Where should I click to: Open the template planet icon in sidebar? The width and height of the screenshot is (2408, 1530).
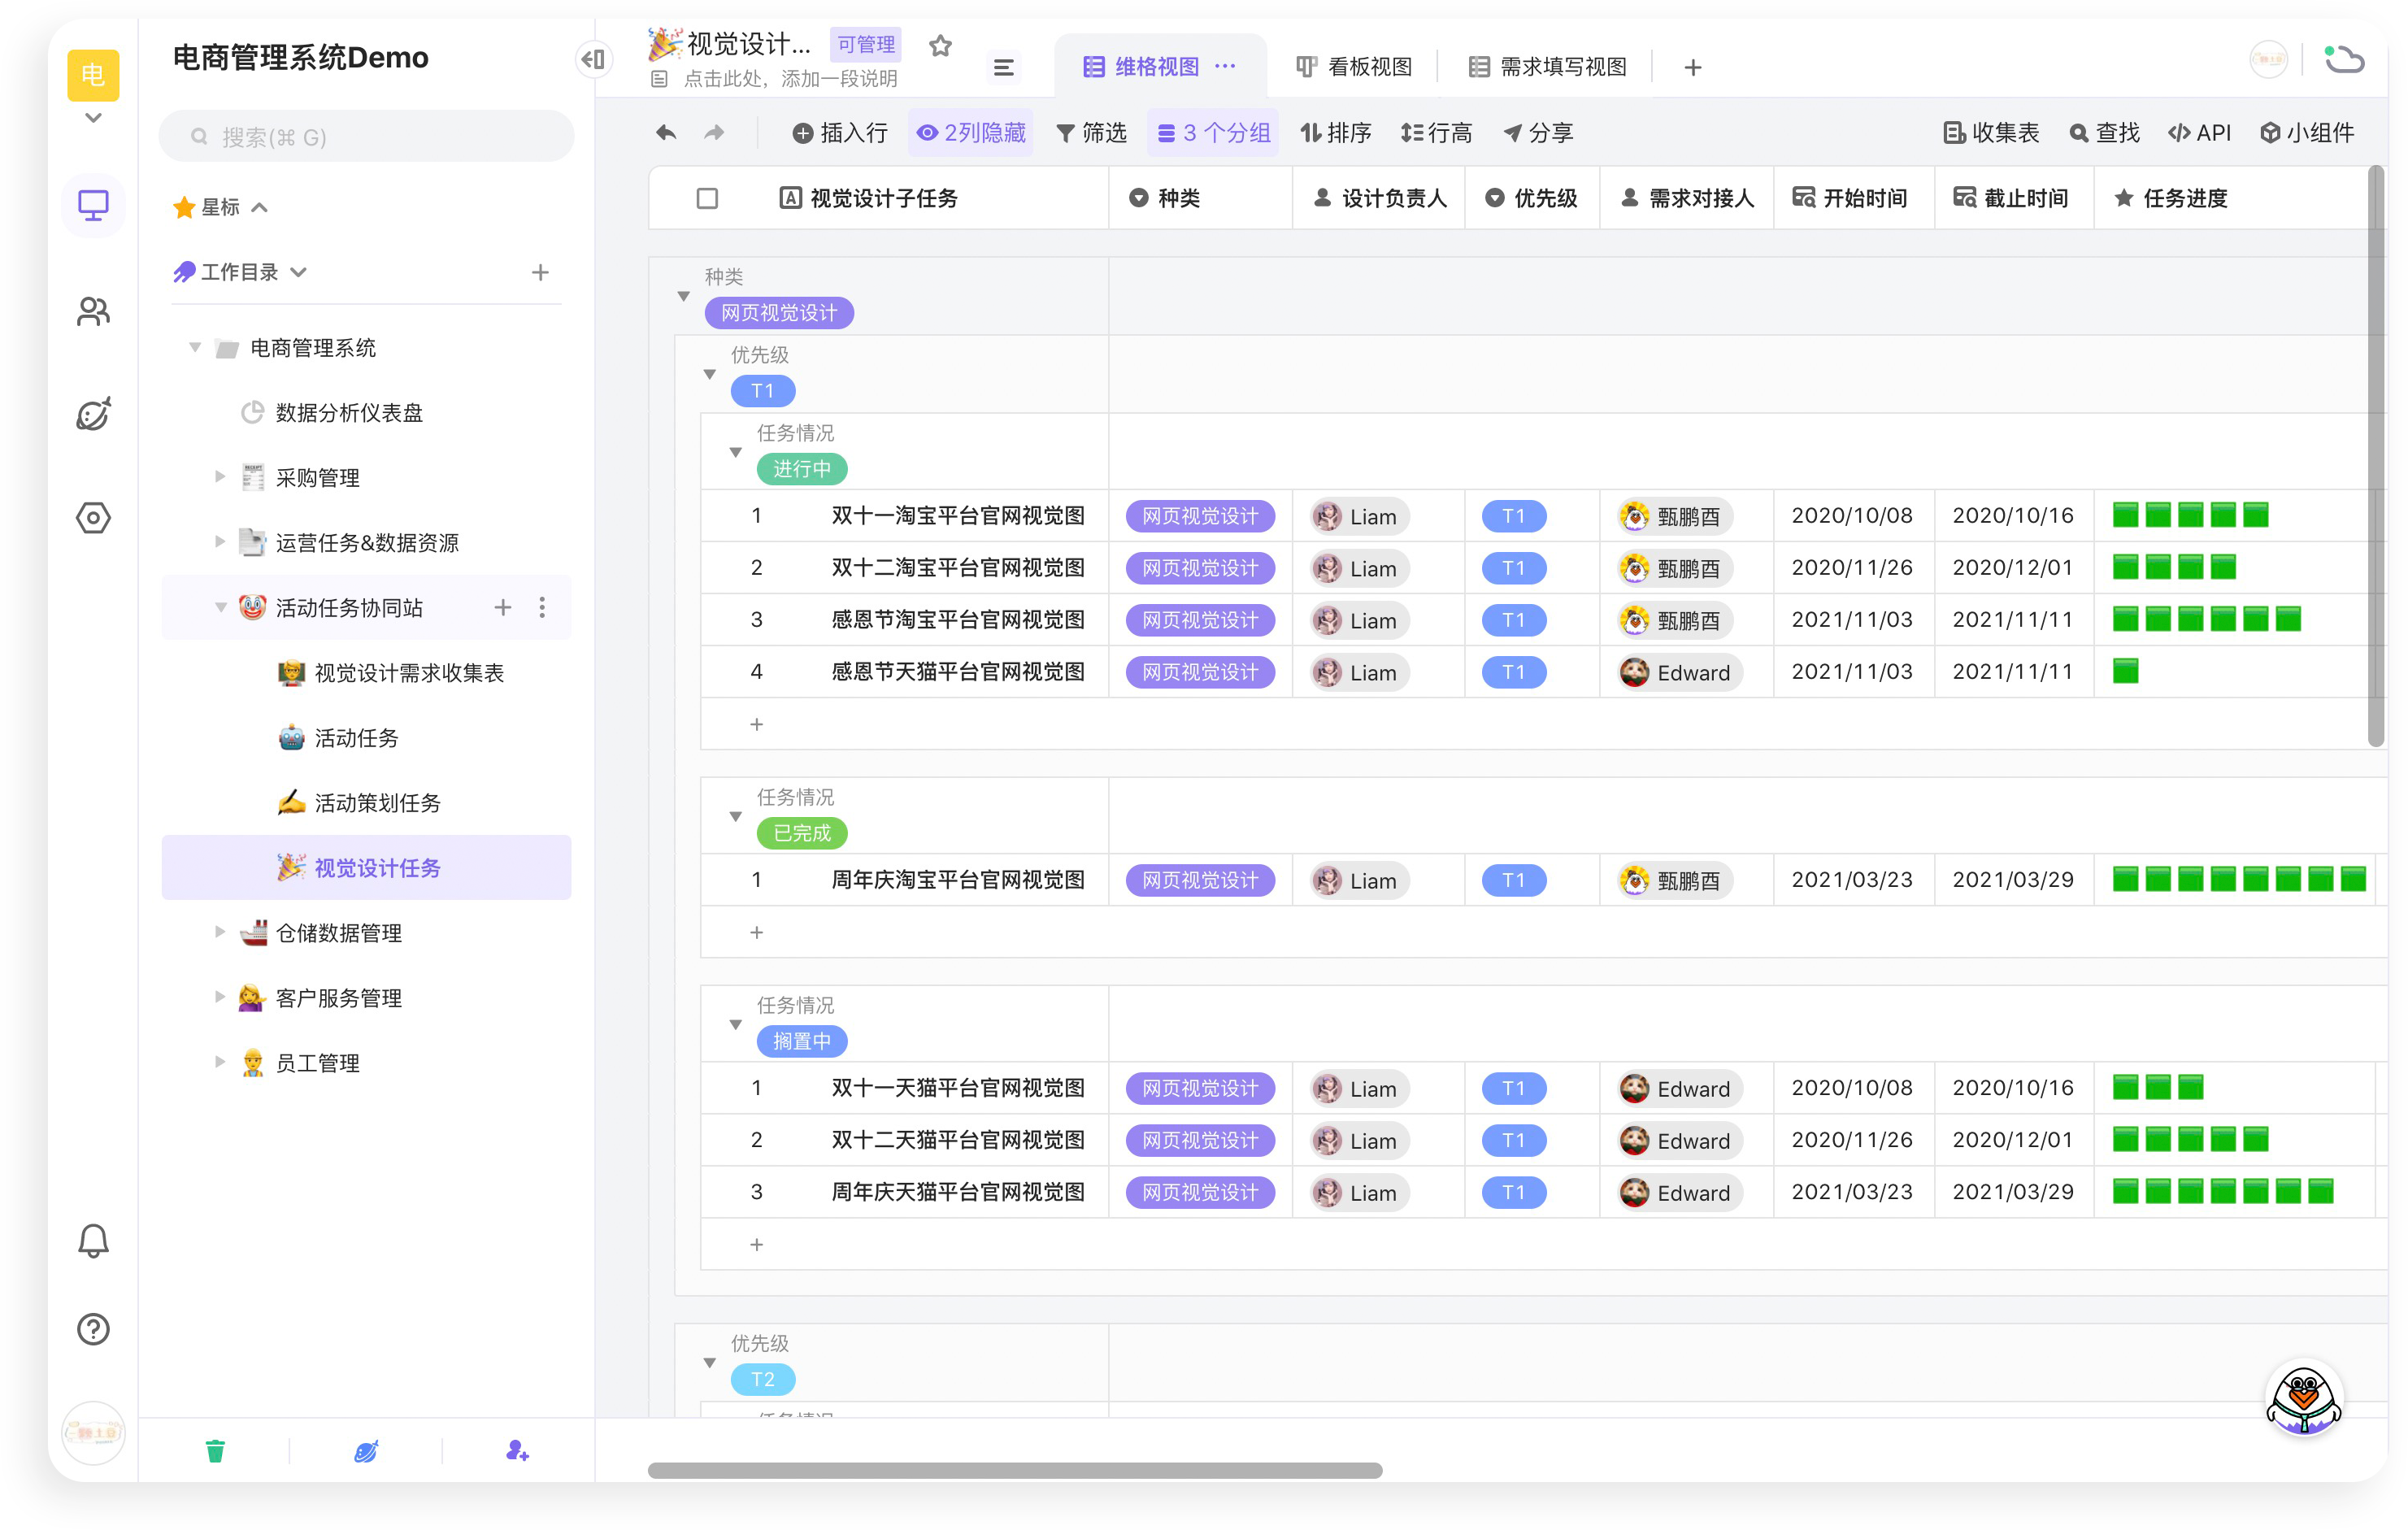93,414
